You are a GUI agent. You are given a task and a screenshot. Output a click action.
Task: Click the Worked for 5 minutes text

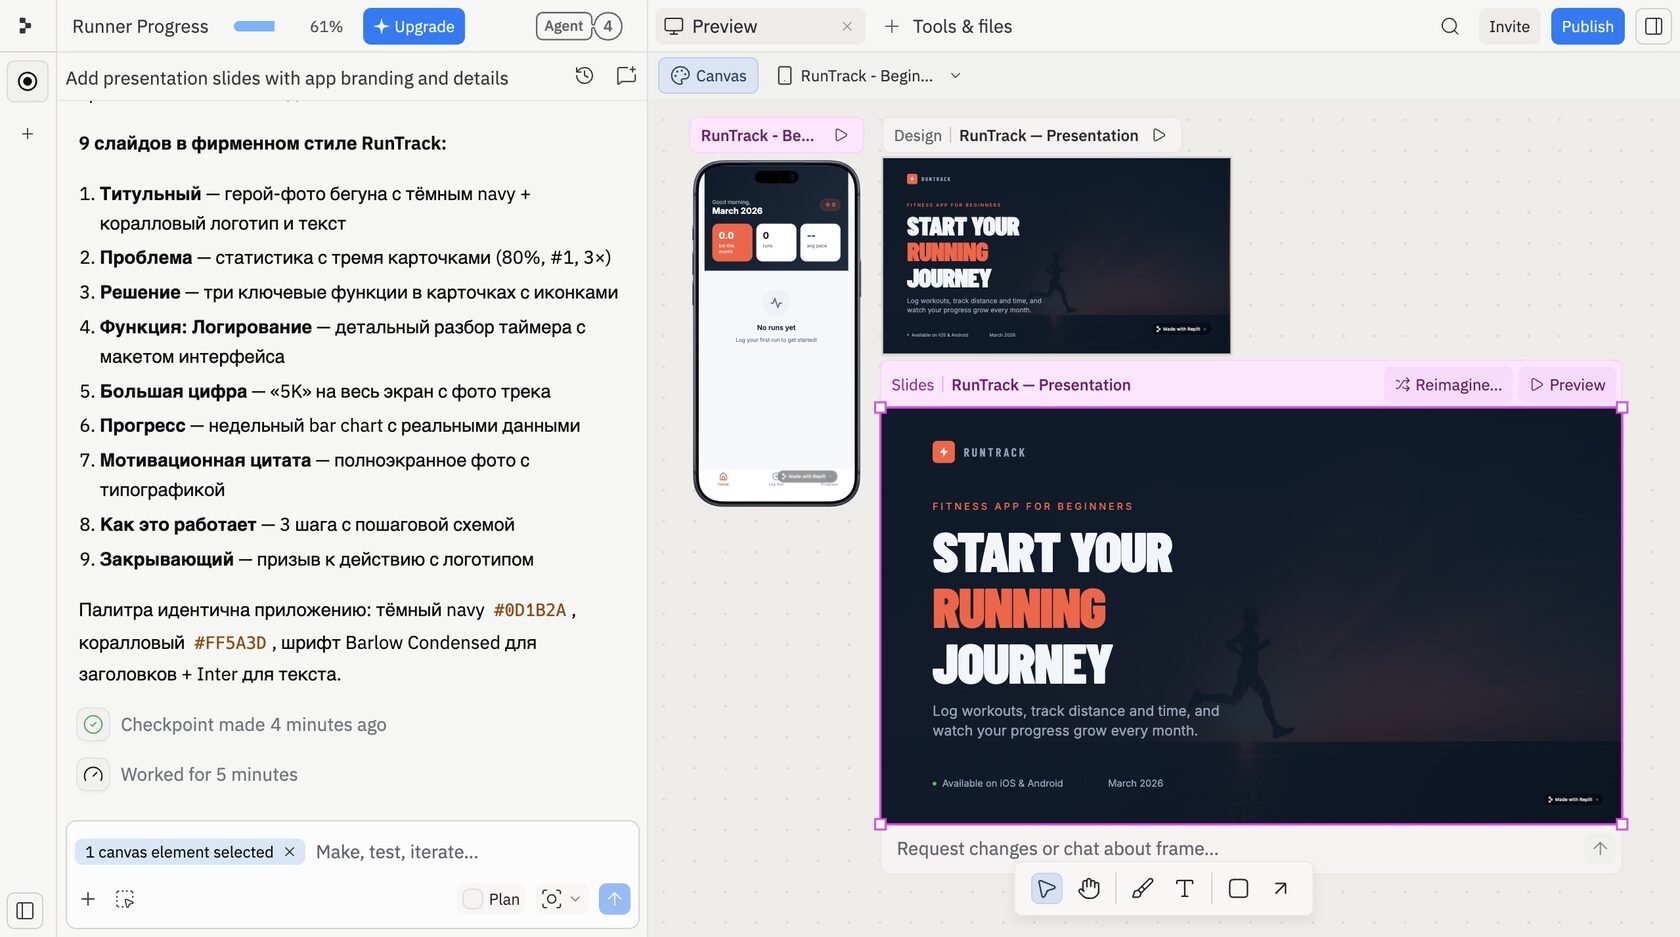209,774
